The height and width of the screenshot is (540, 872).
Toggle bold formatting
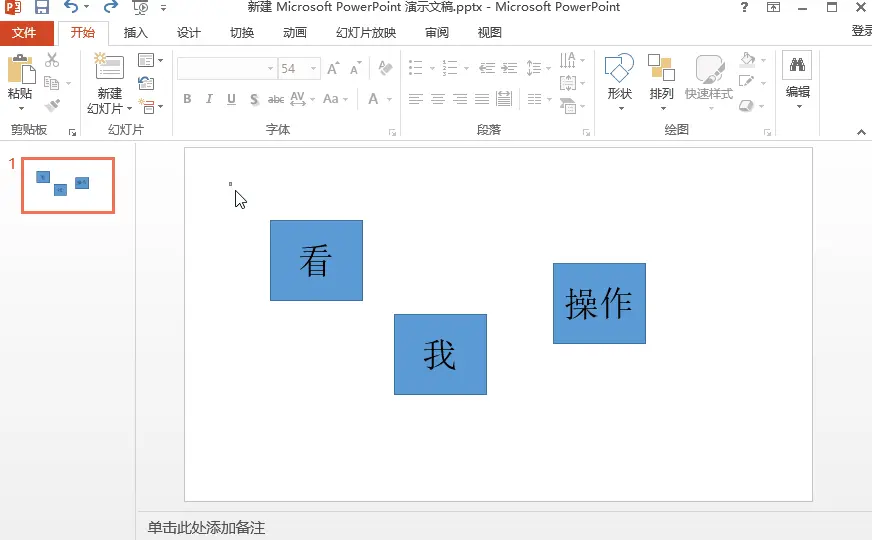coord(187,99)
